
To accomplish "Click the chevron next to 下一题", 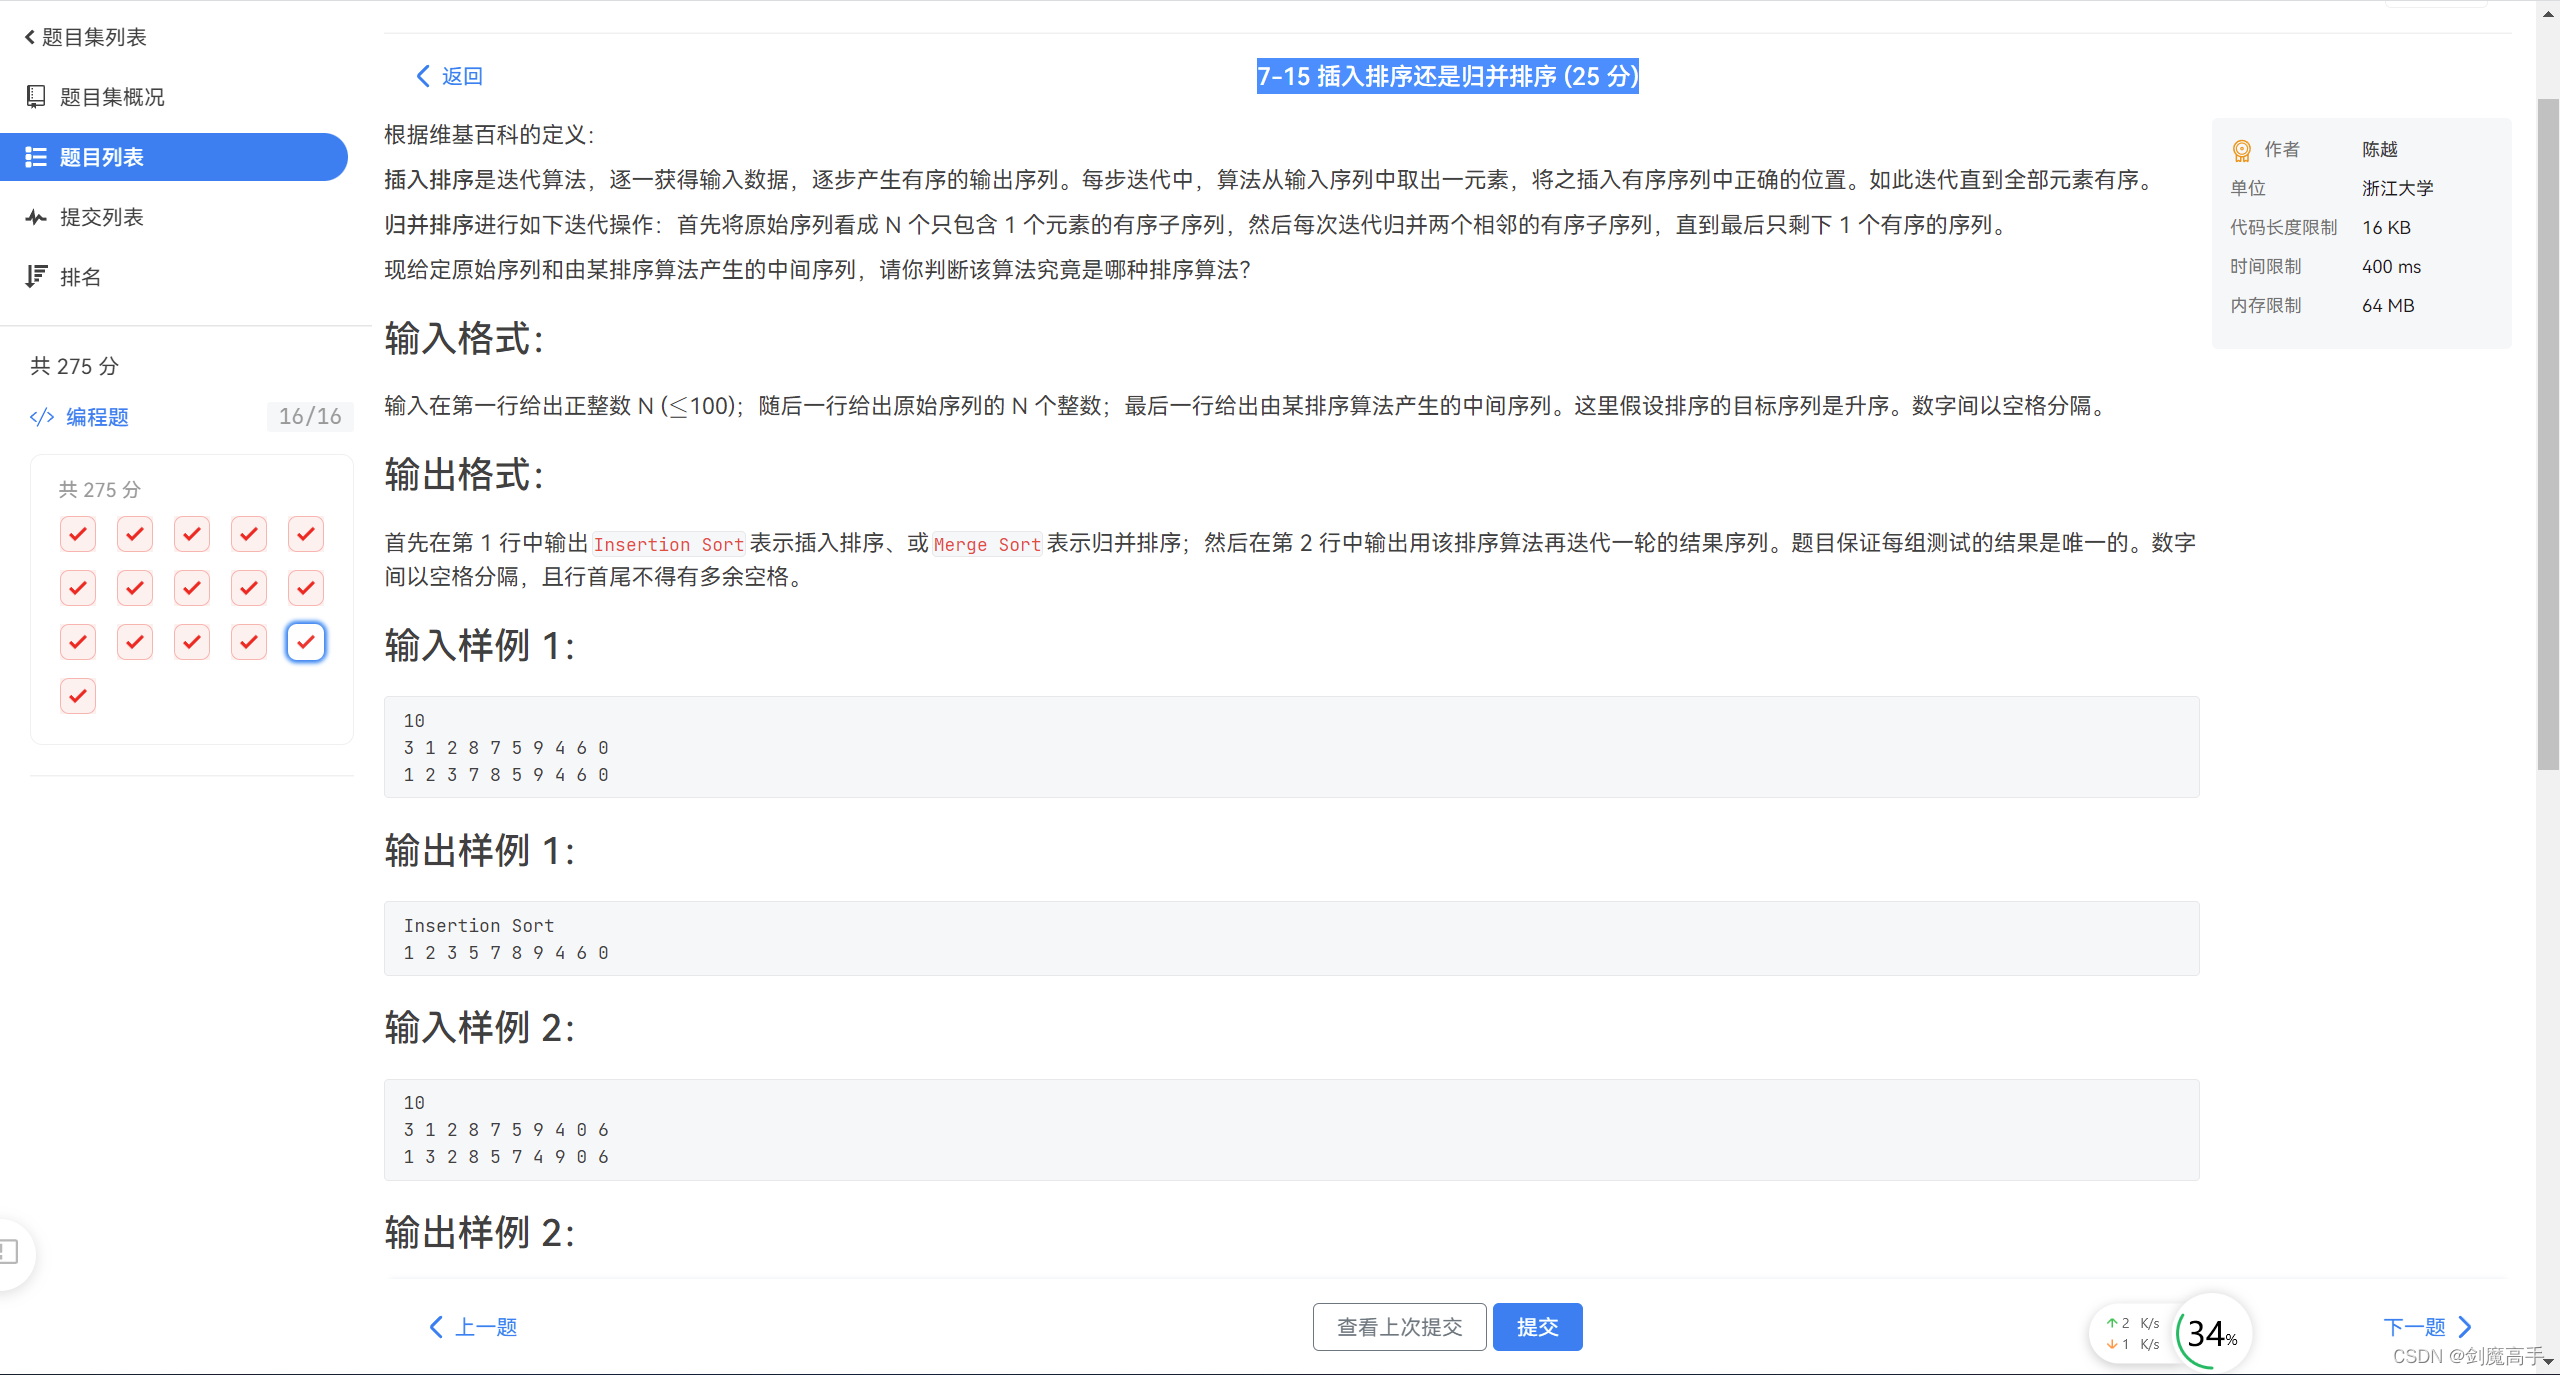I will point(2466,1326).
